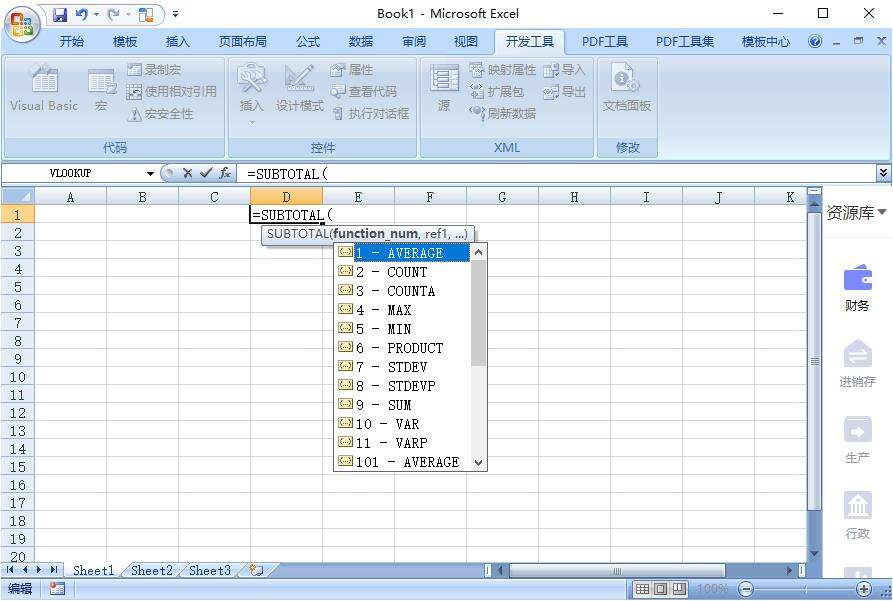Open the 公式 tab

[308, 41]
